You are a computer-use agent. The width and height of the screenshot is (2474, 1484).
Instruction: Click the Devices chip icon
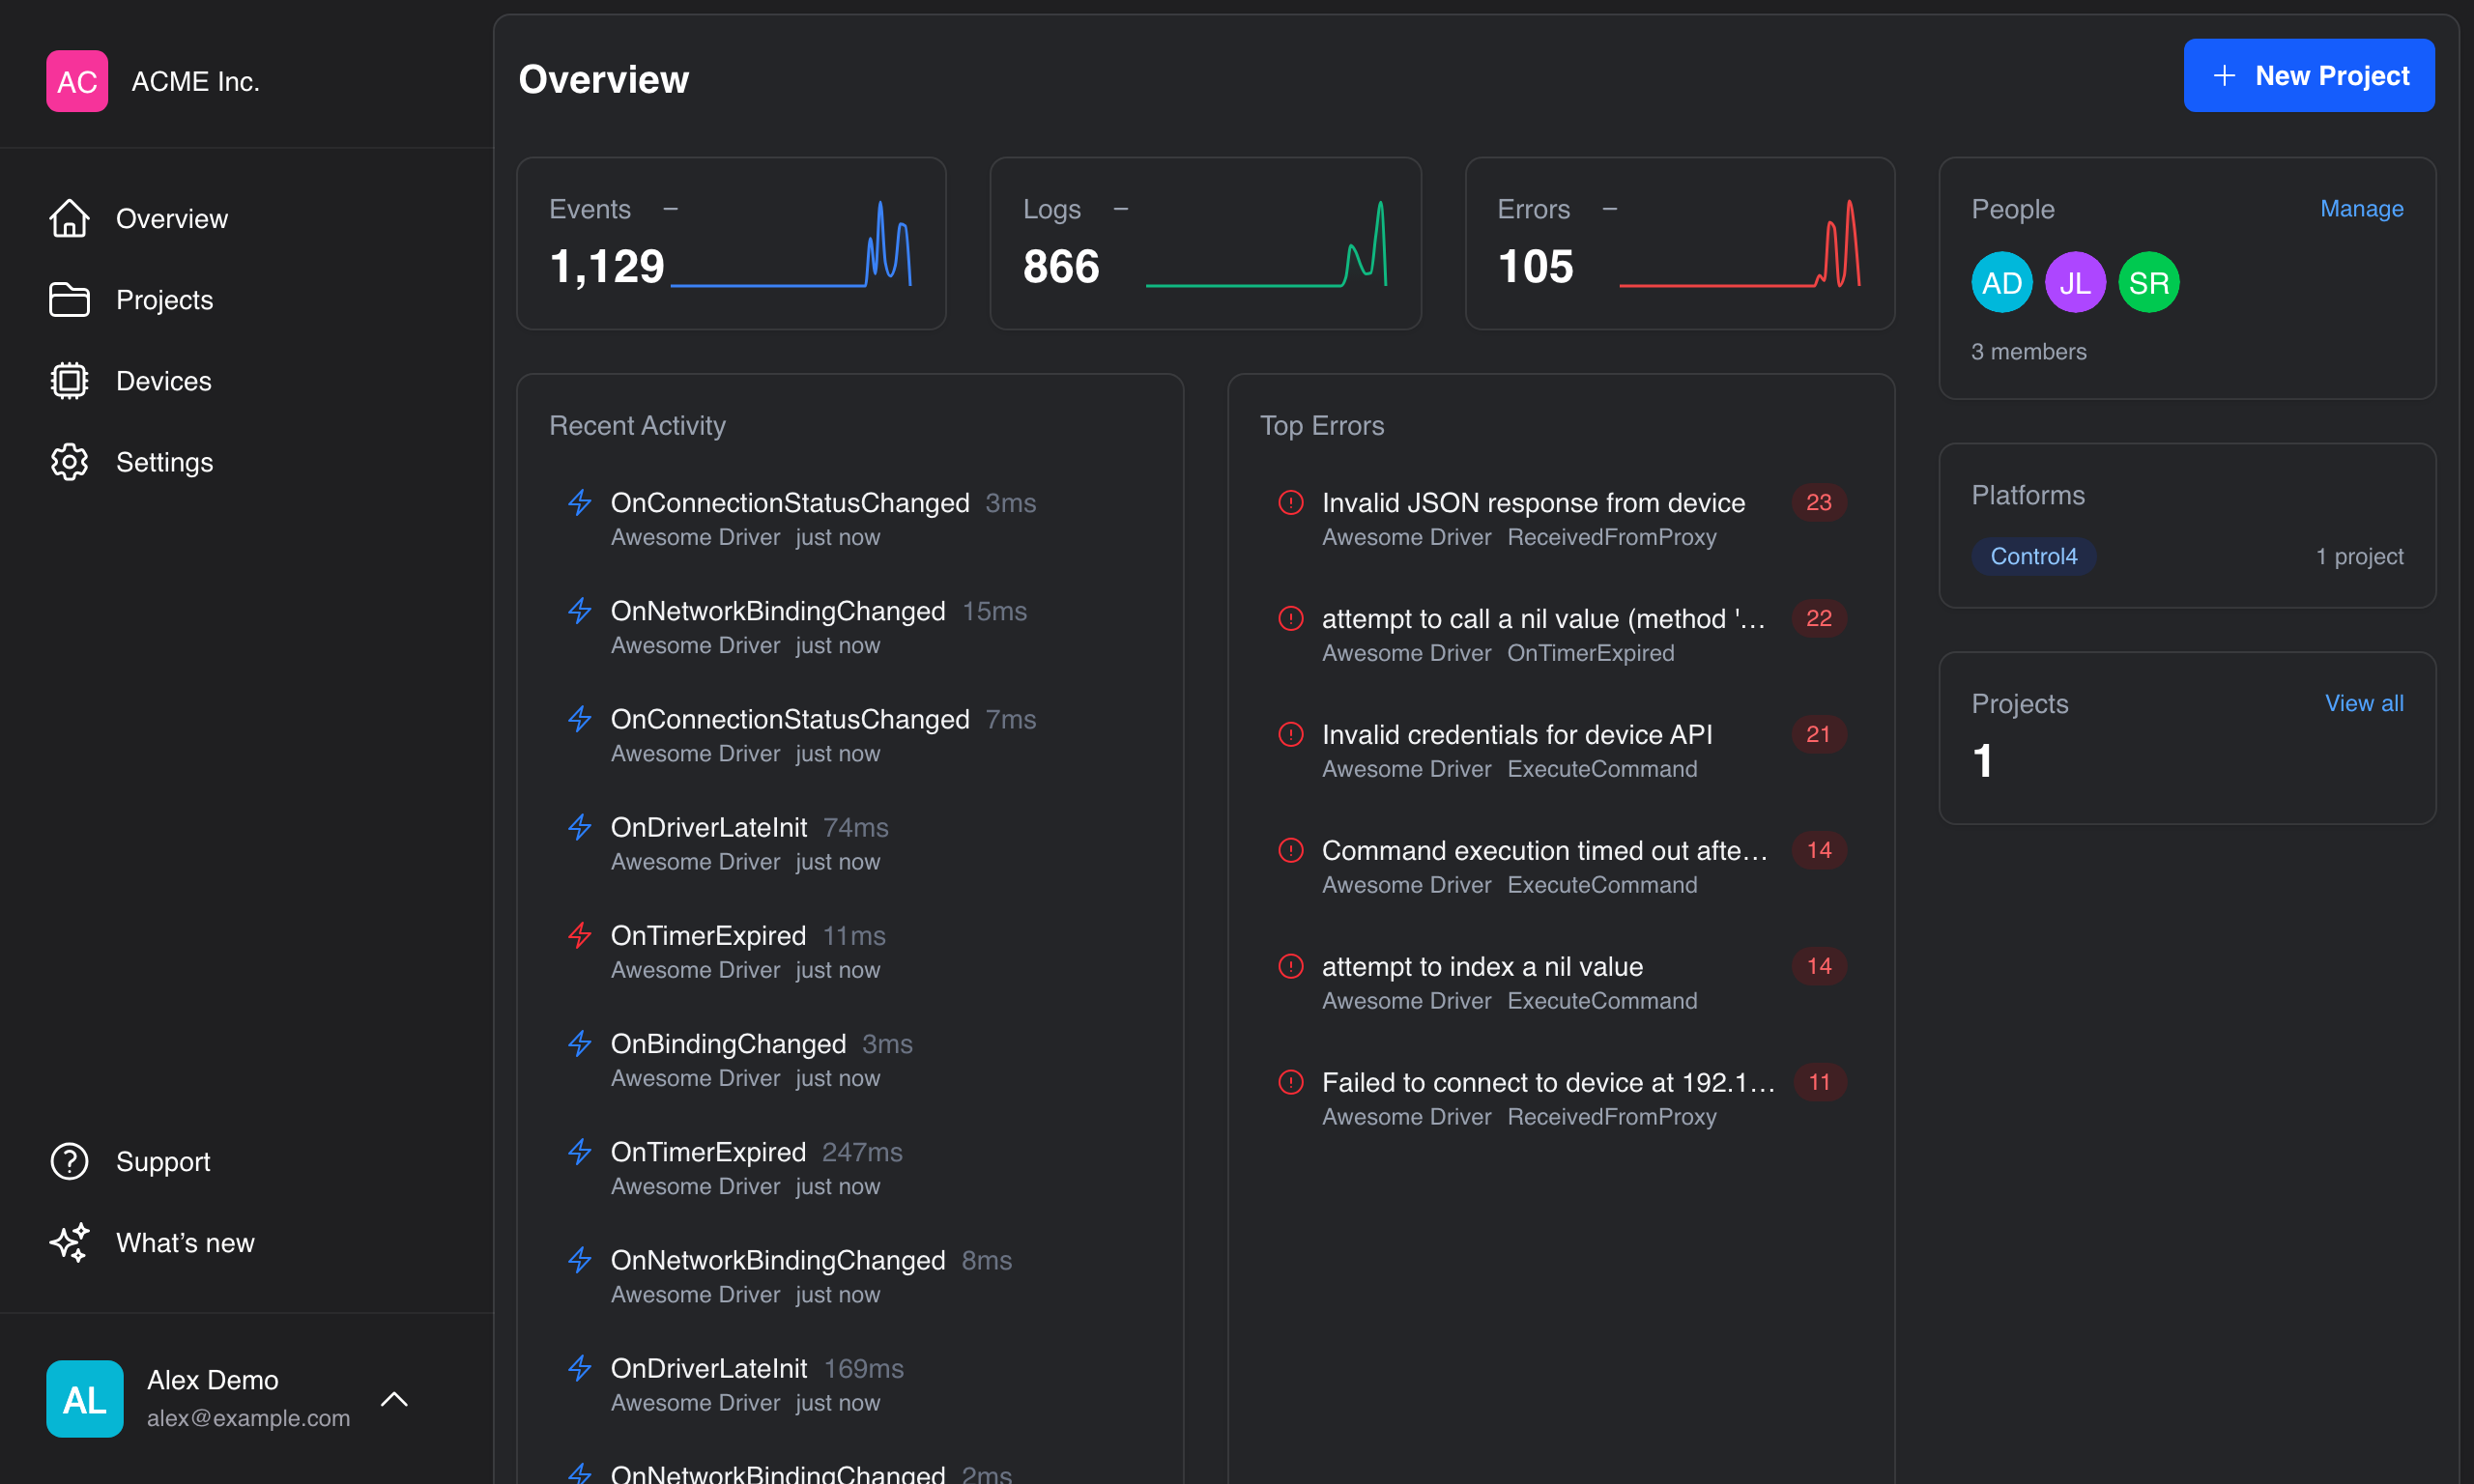69,381
